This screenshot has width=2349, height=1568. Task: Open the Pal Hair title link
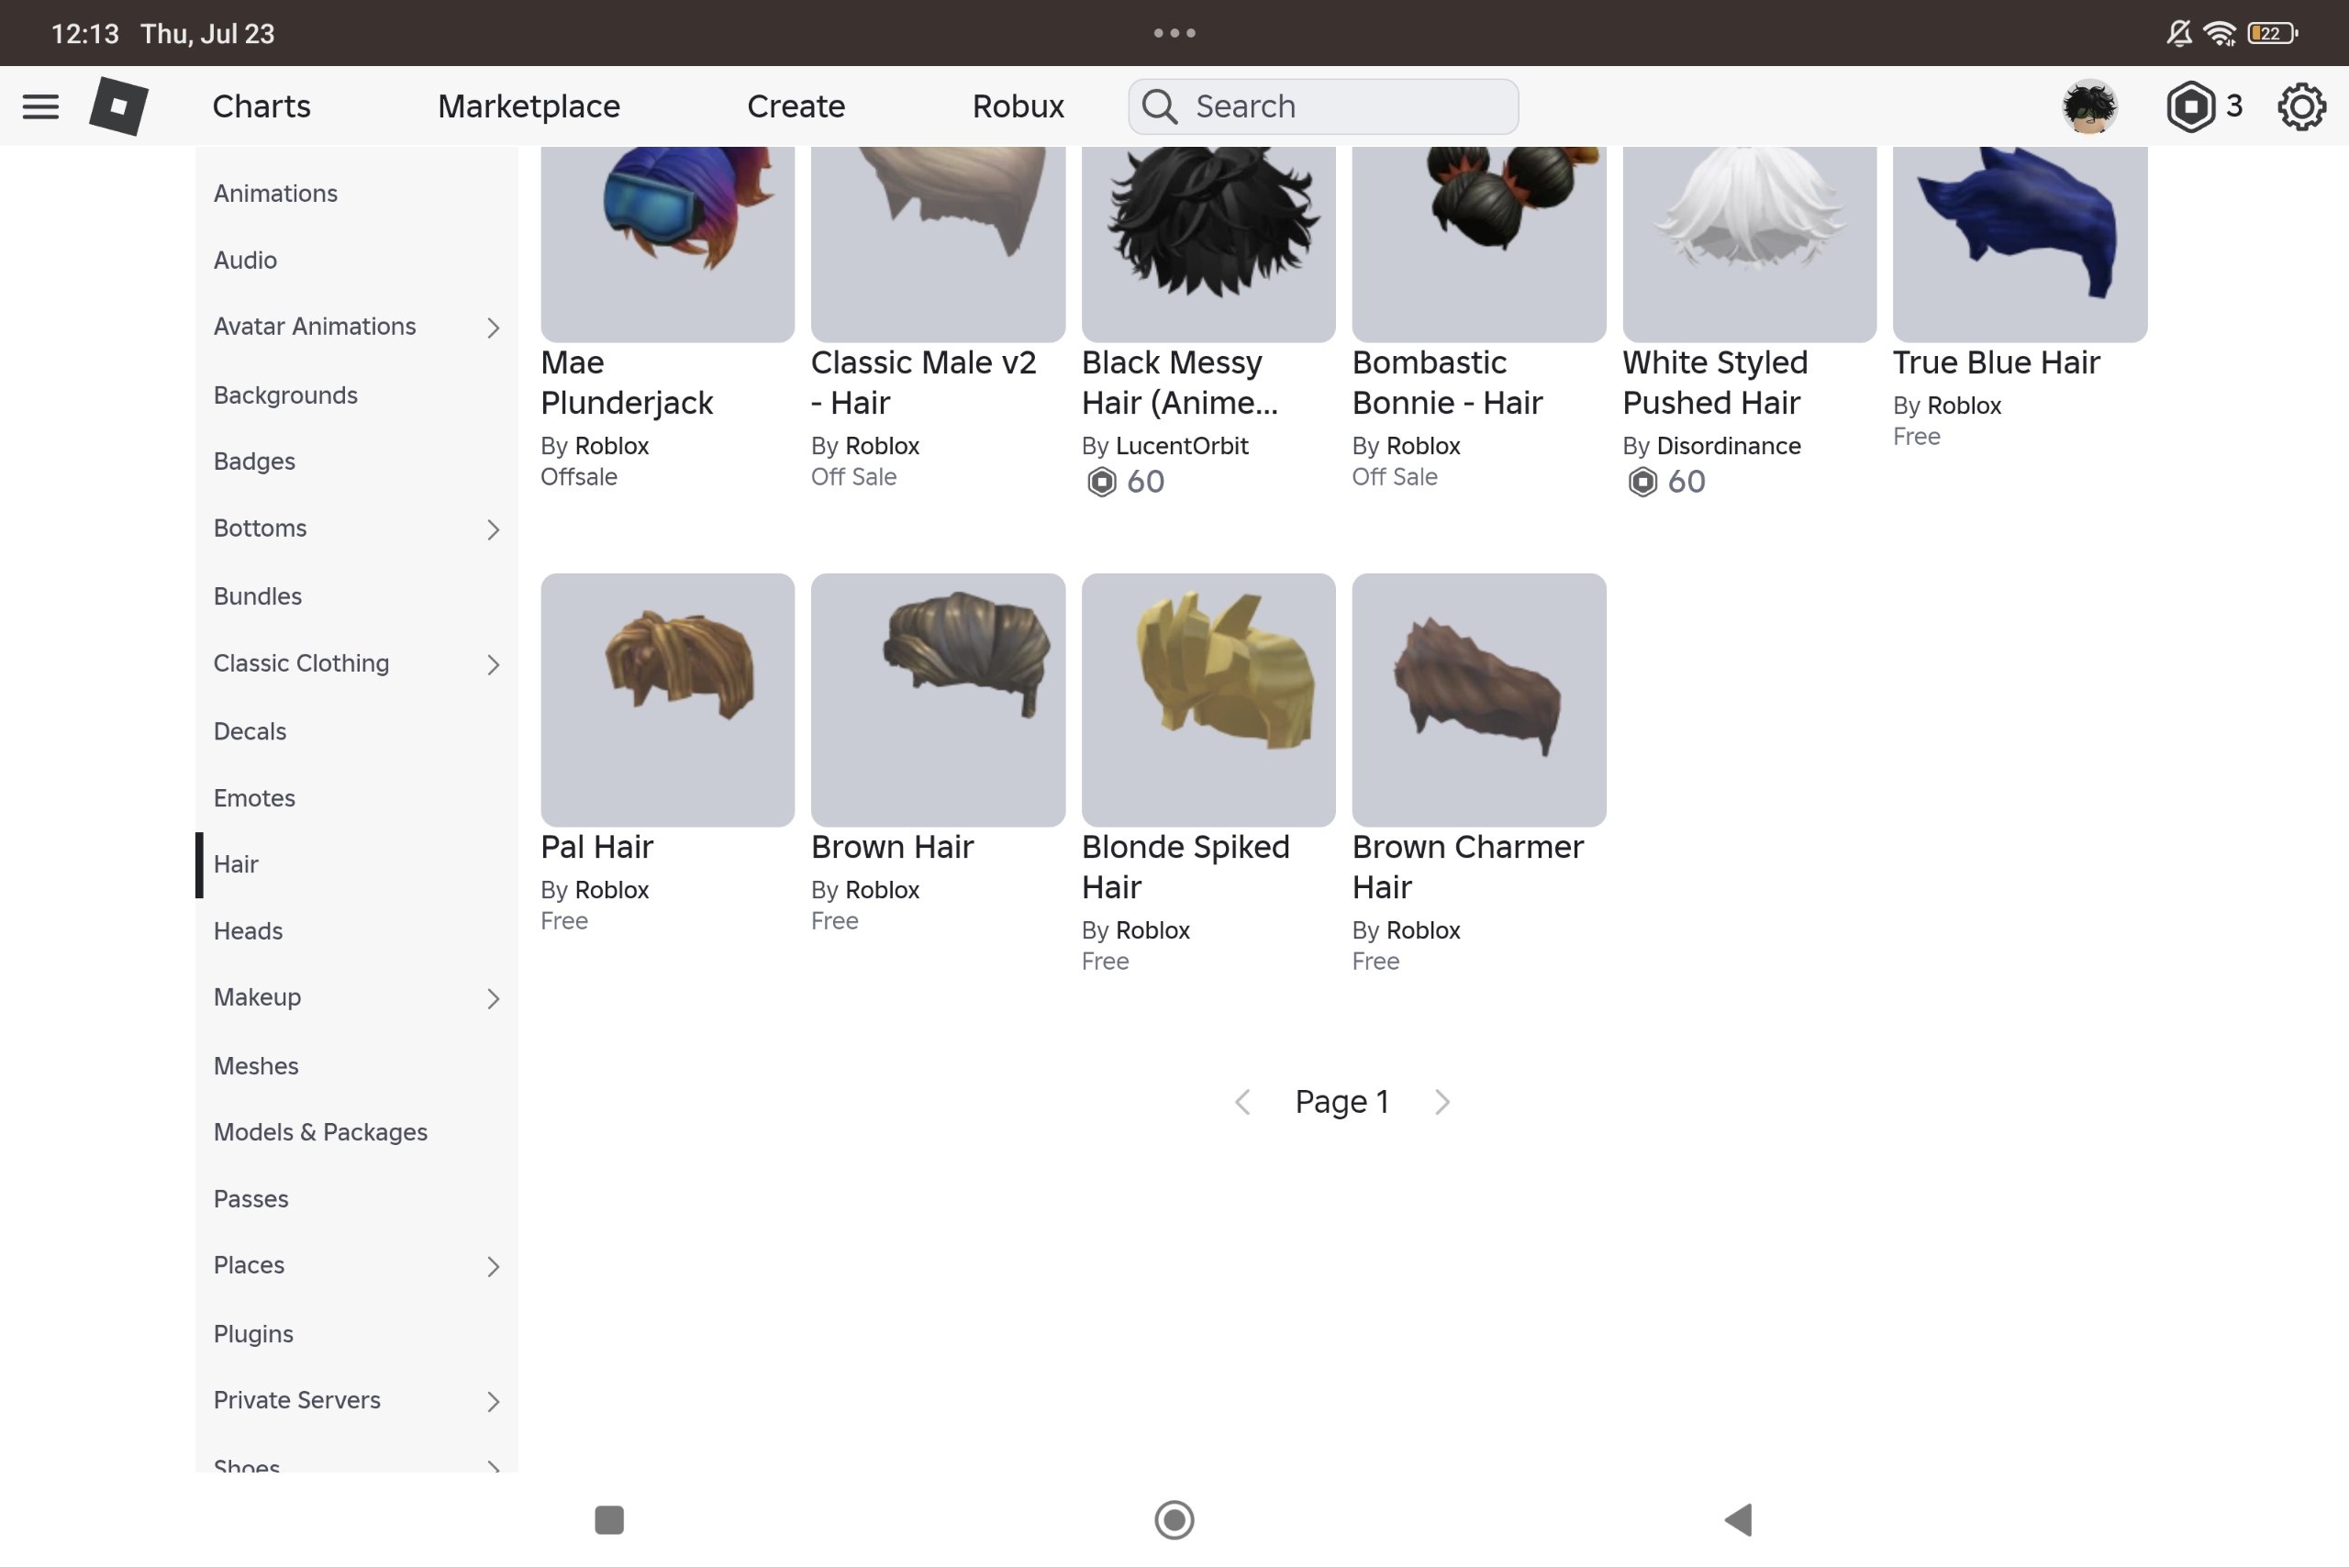point(597,848)
